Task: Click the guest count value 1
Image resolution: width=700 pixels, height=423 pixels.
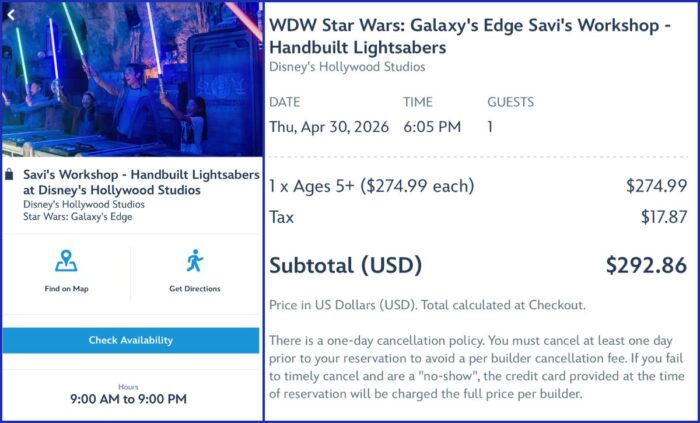Action: [490, 127]
